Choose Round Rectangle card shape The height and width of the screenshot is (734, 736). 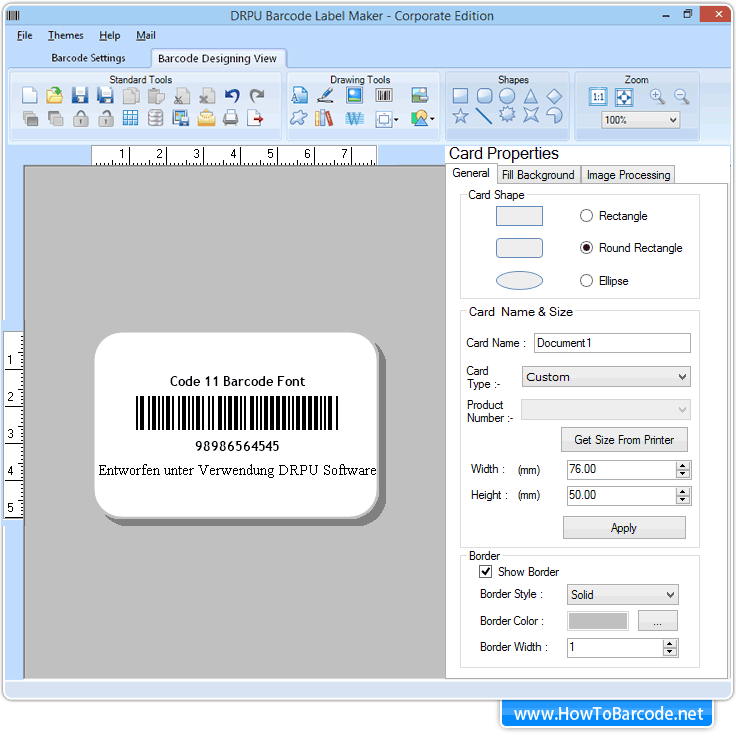[586, 247]
